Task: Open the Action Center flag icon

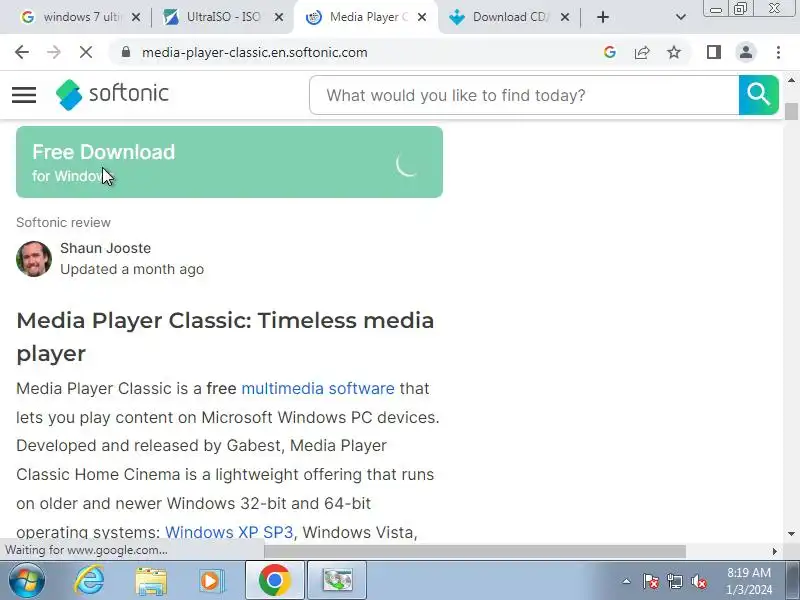Action: coord(650,581)
